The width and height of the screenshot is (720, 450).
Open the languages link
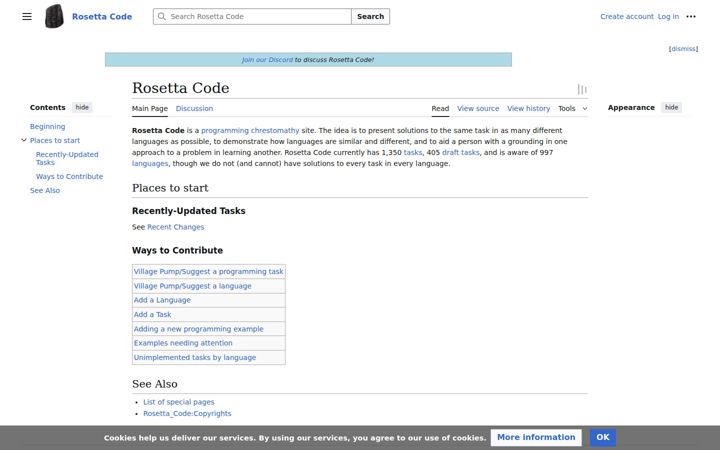point(150,163)
